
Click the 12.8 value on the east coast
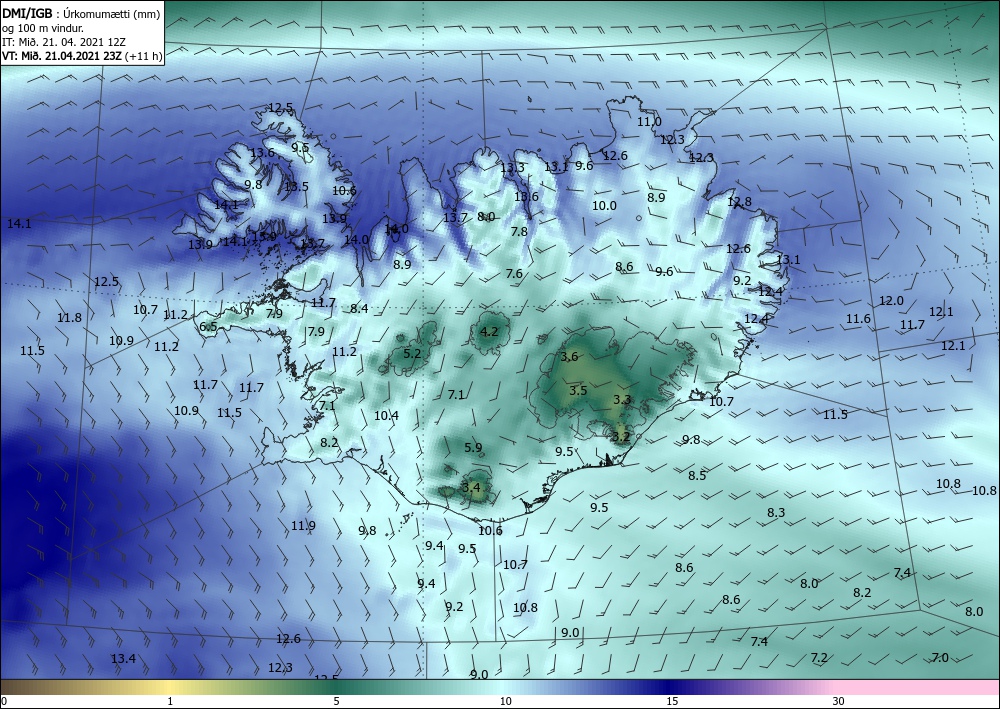(x=739, y=201)
